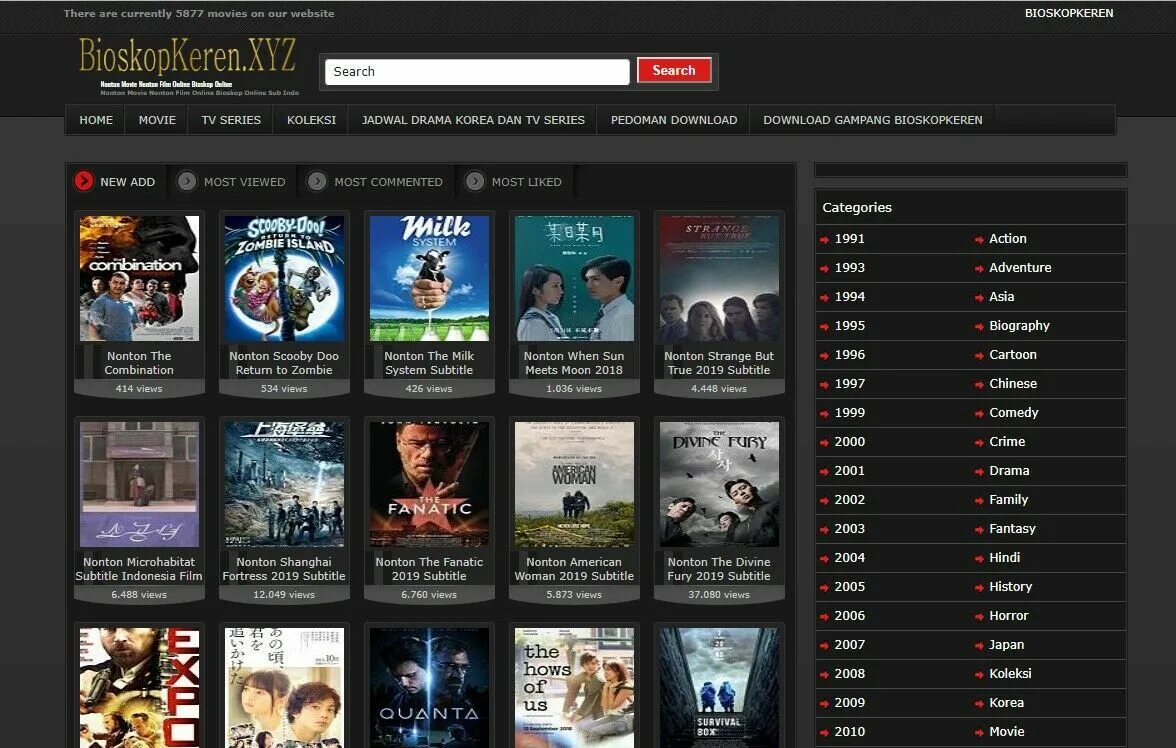Open The Divine Fury movie poster
The image size is (1176, 748).
(x=719, y=484)
